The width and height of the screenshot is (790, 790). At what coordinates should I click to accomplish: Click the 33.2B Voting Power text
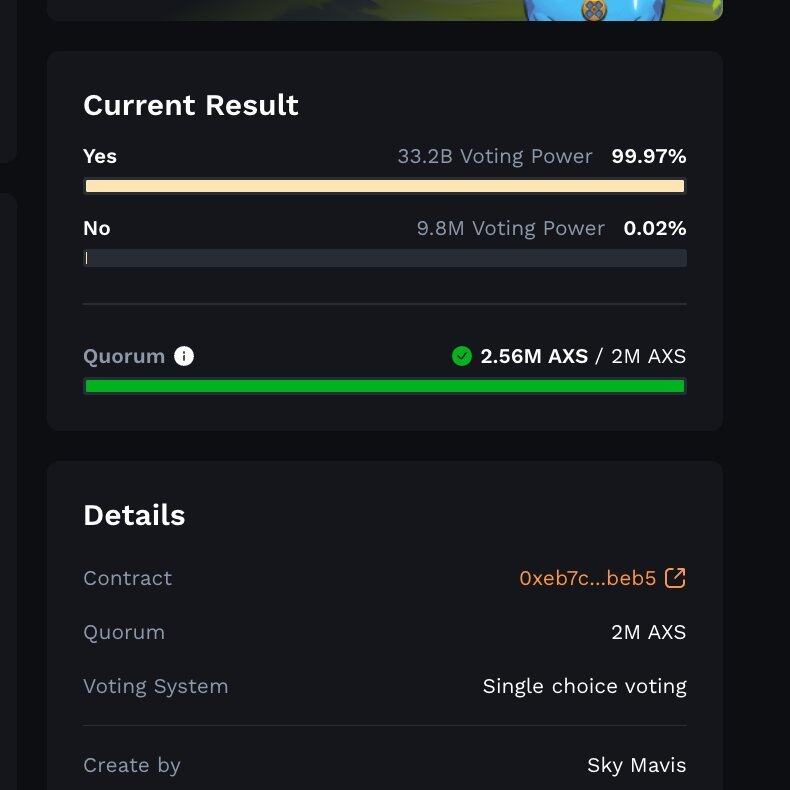[495, 156]
